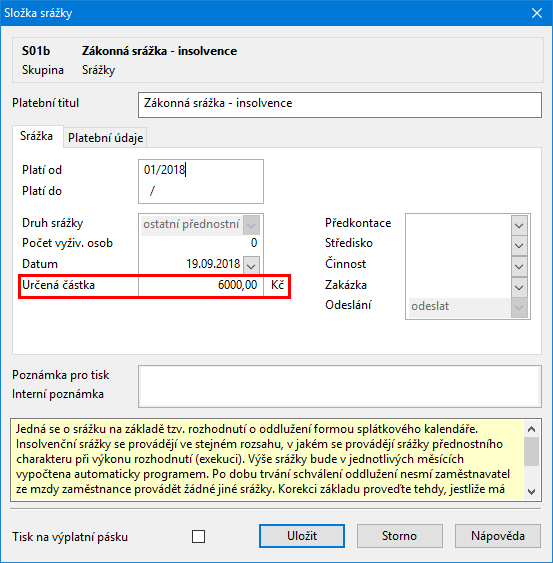
Task: Expand the Středisko dropdown
Action: (x=519, y=246)
